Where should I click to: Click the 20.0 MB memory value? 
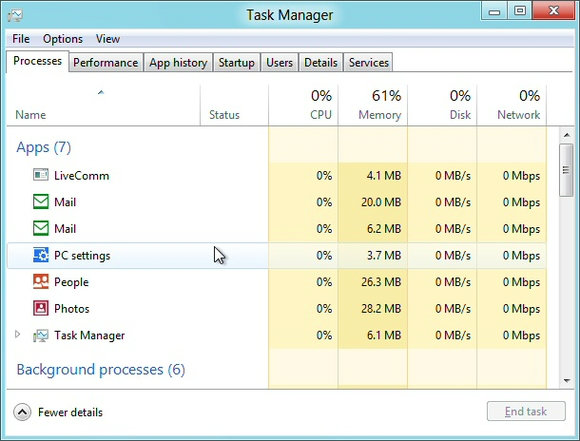pos(381,202)
